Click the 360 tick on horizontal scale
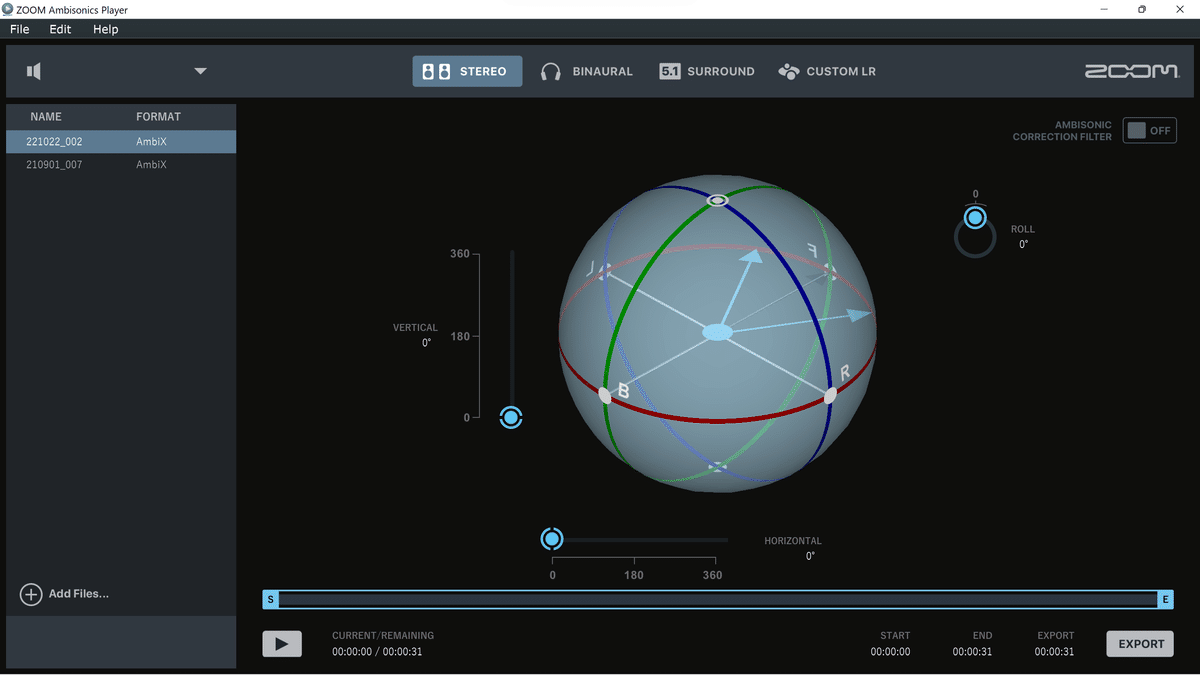This screenshot has height=675, width=1200. click(712, 575)
